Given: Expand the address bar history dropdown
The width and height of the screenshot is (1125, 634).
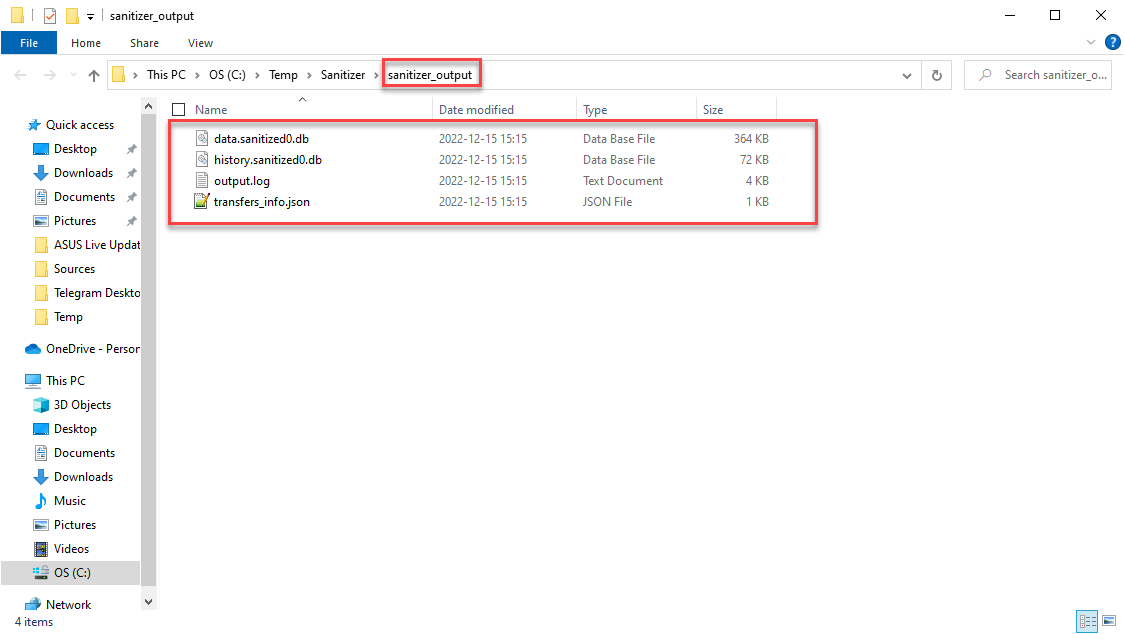Looking at the screenshot, I should click(907, 75).
